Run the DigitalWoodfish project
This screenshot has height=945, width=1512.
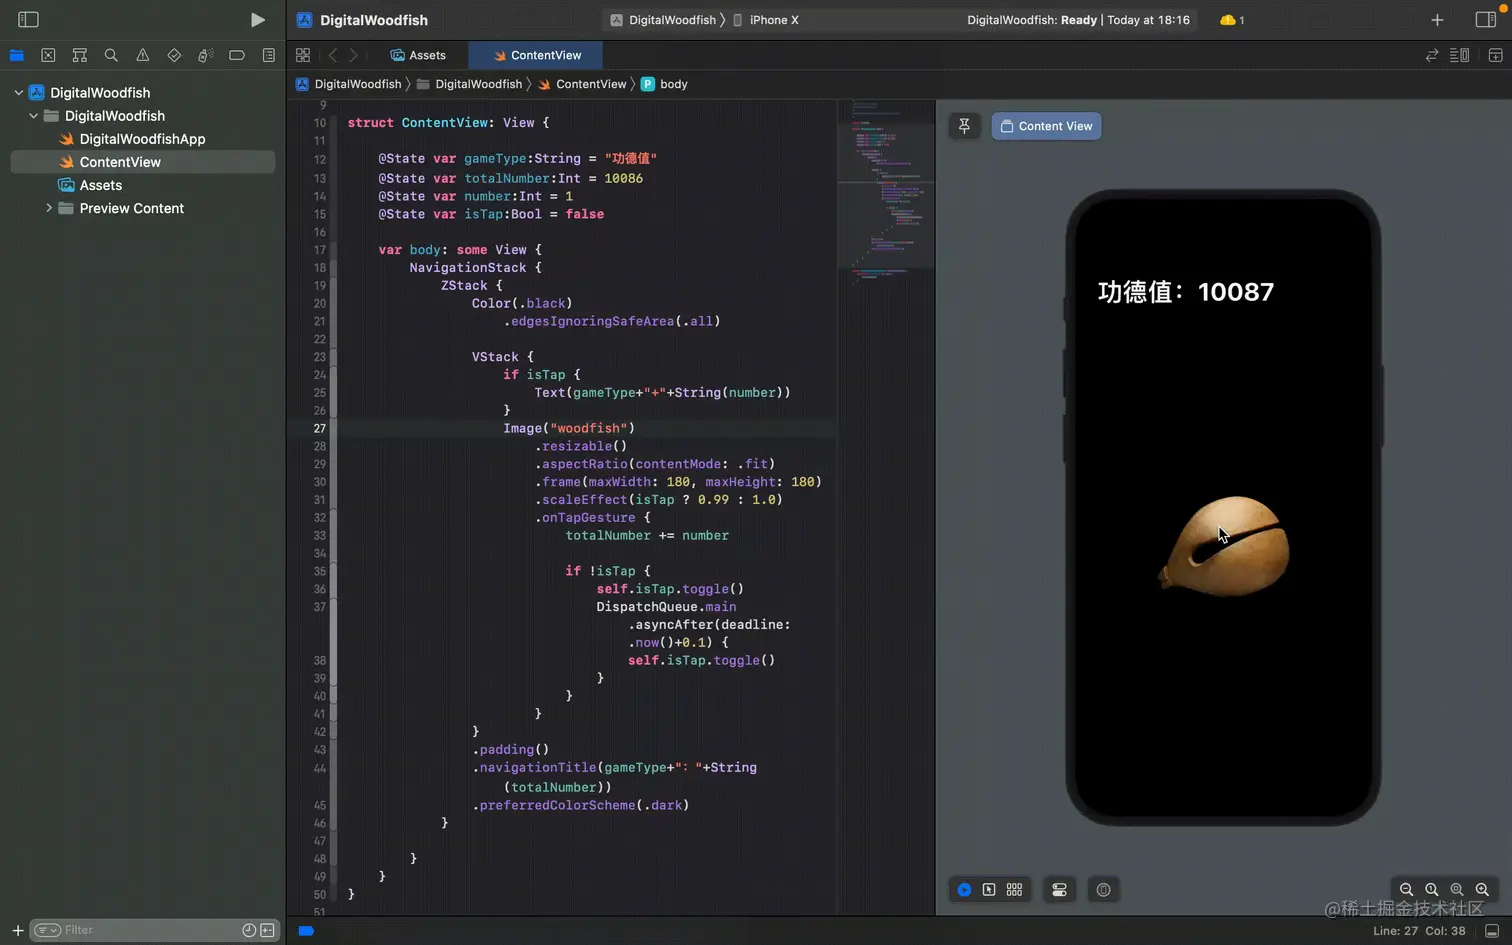(x=257, y=19)
